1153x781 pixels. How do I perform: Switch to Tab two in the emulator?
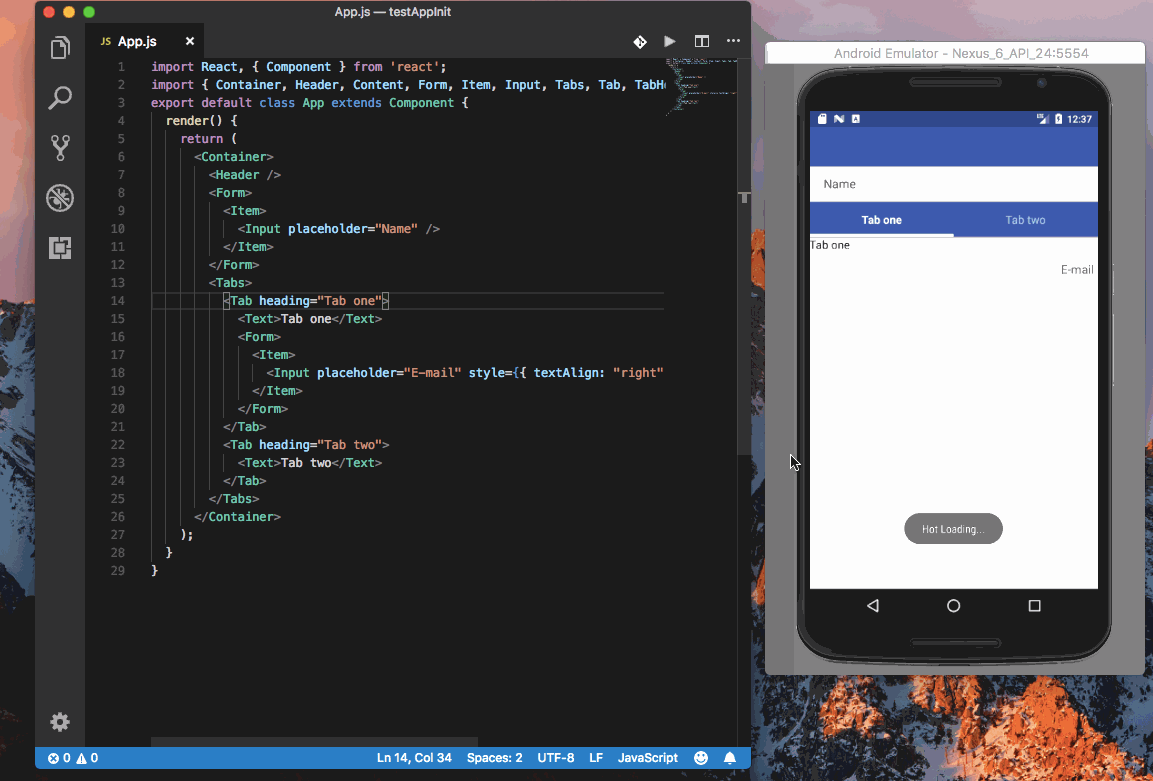[1025, 219]
